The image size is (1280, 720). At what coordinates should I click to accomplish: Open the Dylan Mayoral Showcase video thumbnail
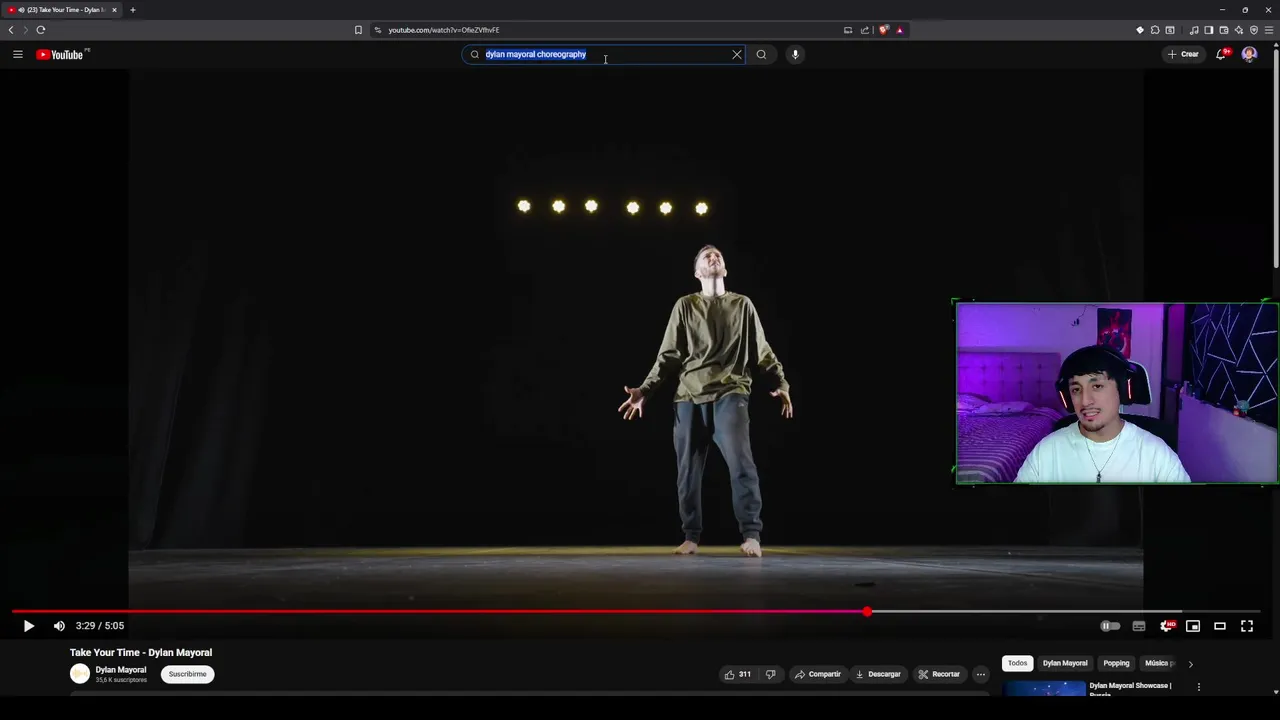coord(1044,688)
